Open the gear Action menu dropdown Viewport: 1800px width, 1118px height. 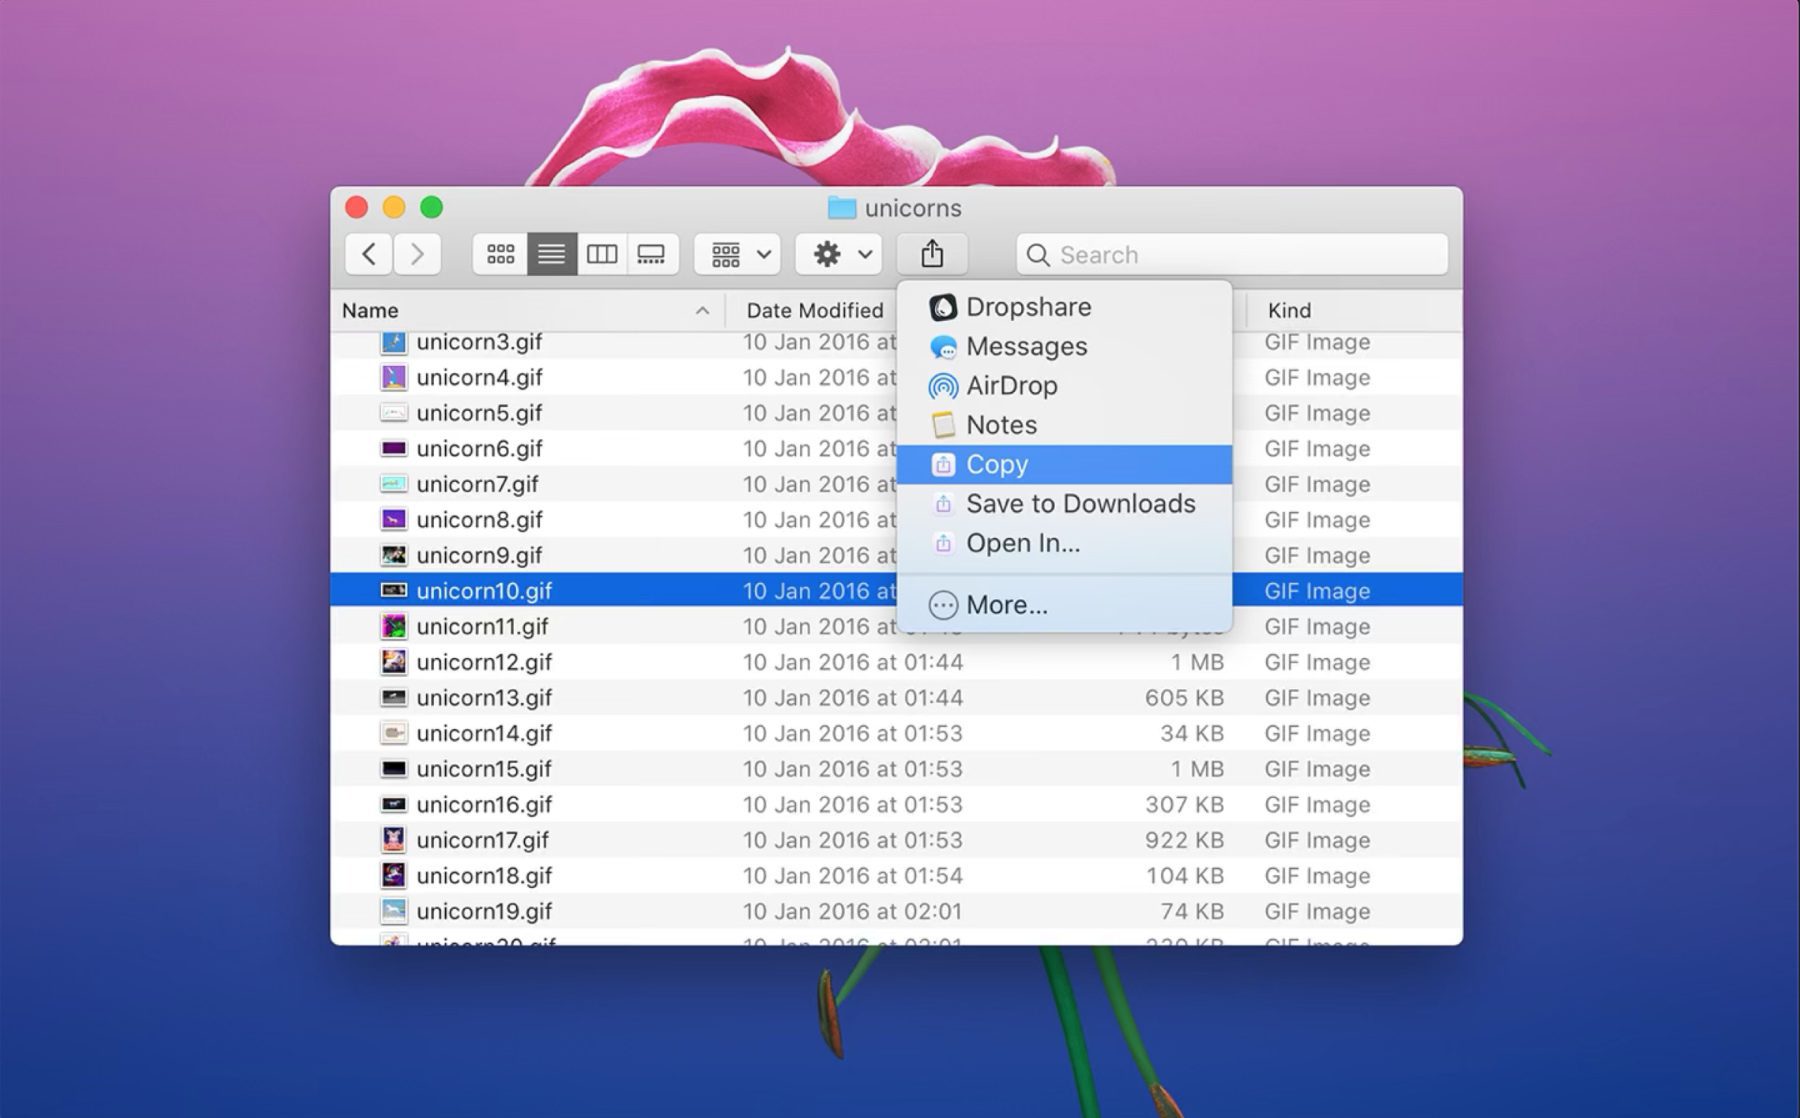pyautogui.click(x=839, y=254)
